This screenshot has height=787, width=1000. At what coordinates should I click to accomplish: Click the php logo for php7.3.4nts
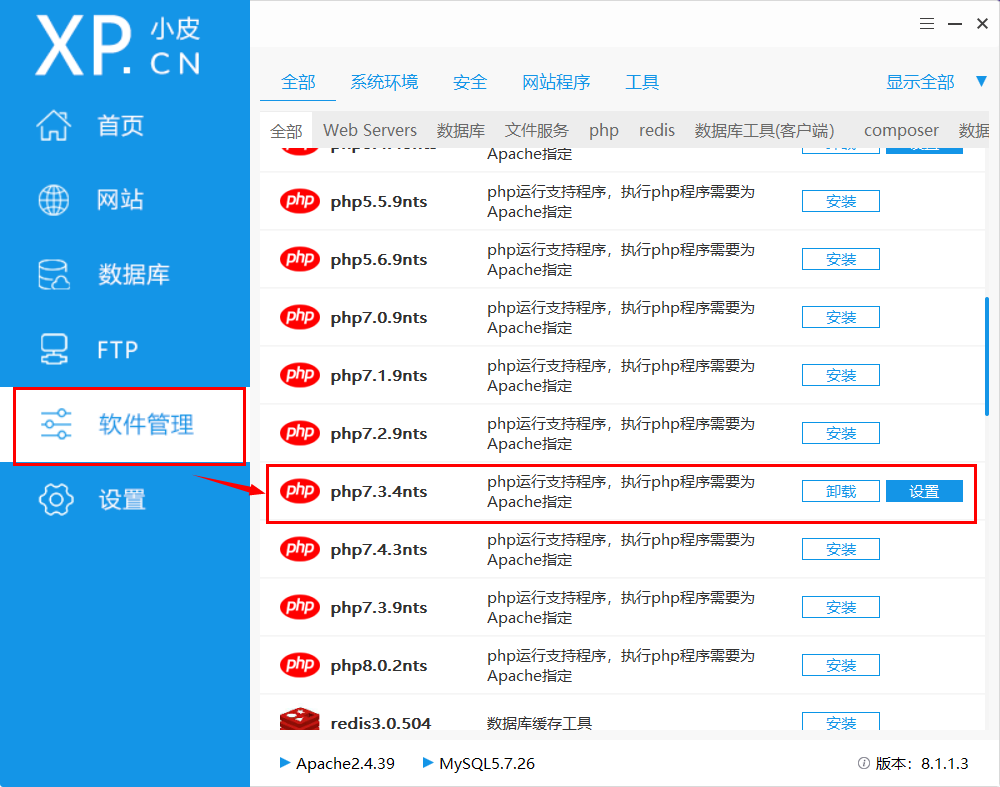[300, 491]
